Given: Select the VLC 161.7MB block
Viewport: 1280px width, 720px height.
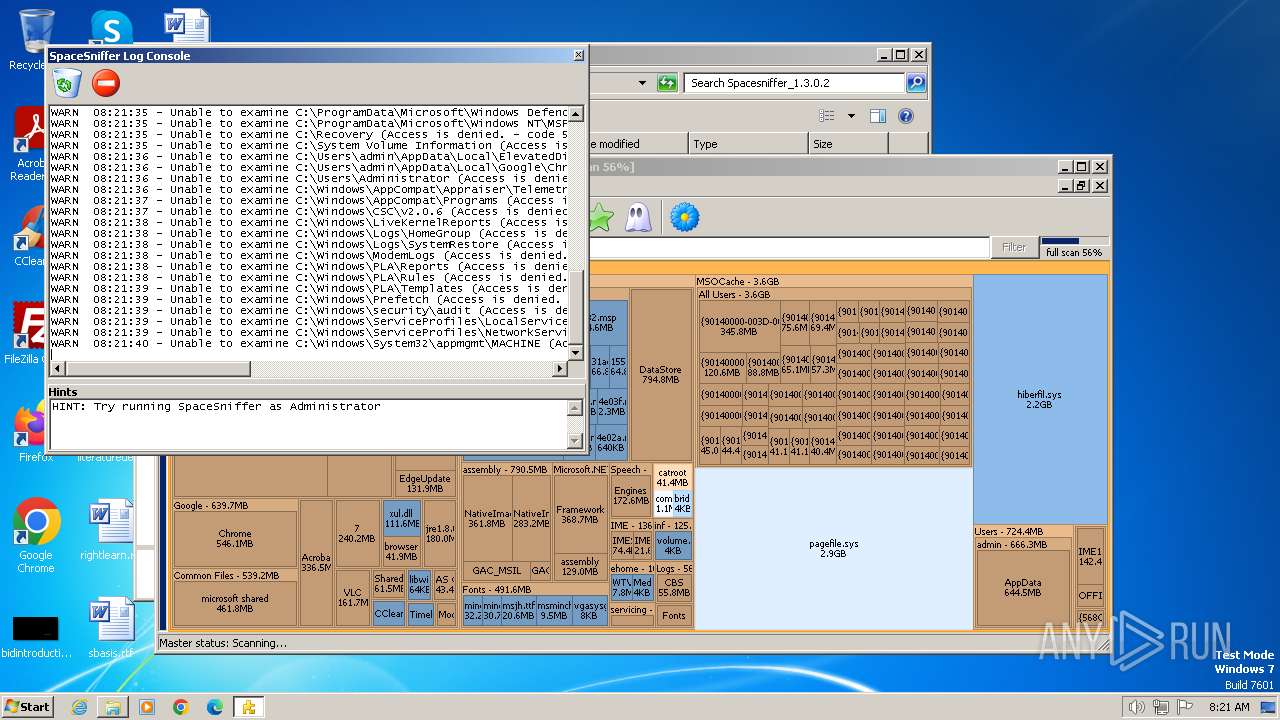Looking at the screenshot, I should point(353,597).
